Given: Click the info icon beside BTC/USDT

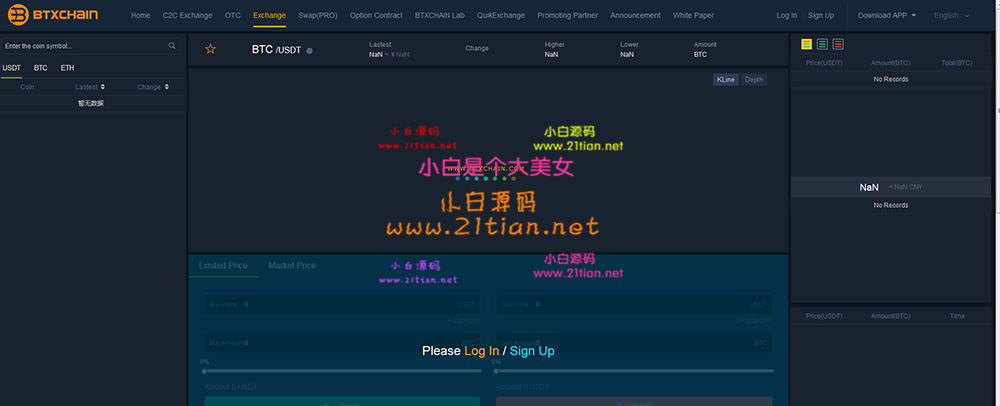Looking at the screenshot, I should 310,50.
